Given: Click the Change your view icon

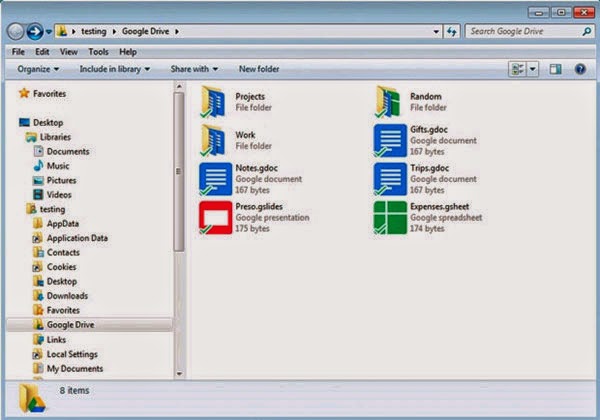Looking at the screenshot, I should pos(517,69).
